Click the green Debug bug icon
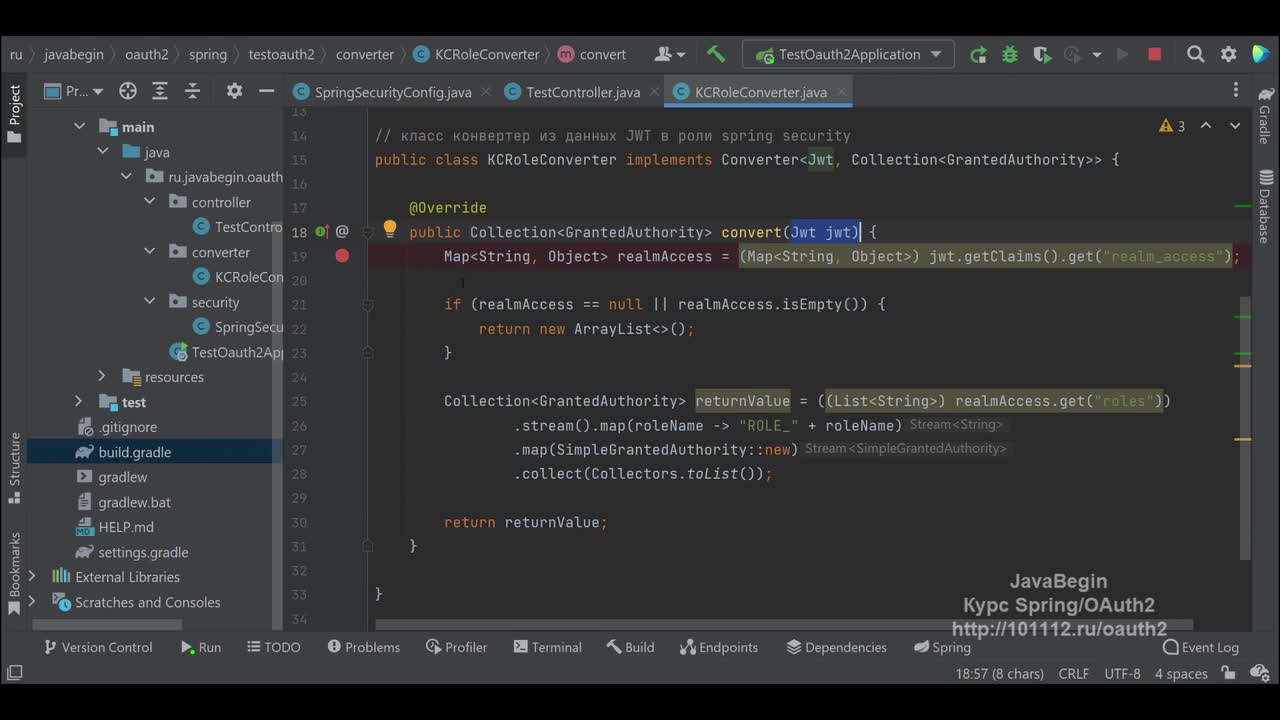Image resolution: width=1280 pixels, height=720 pixels. pyautogui.click(x=1010, y=54)
